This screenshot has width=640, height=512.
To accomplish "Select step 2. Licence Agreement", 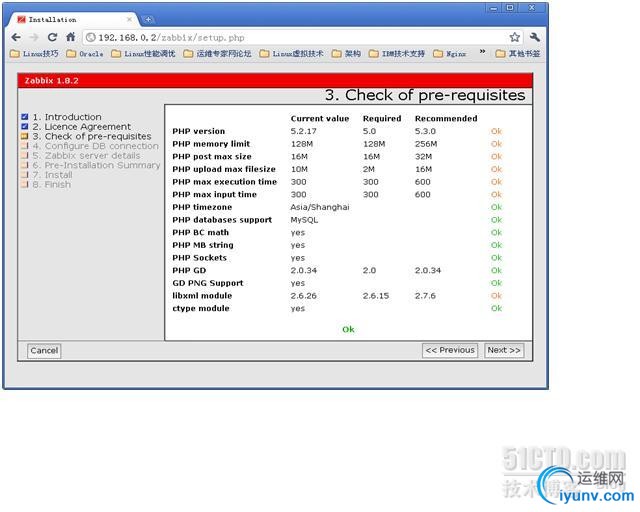I will pos(82,127).
